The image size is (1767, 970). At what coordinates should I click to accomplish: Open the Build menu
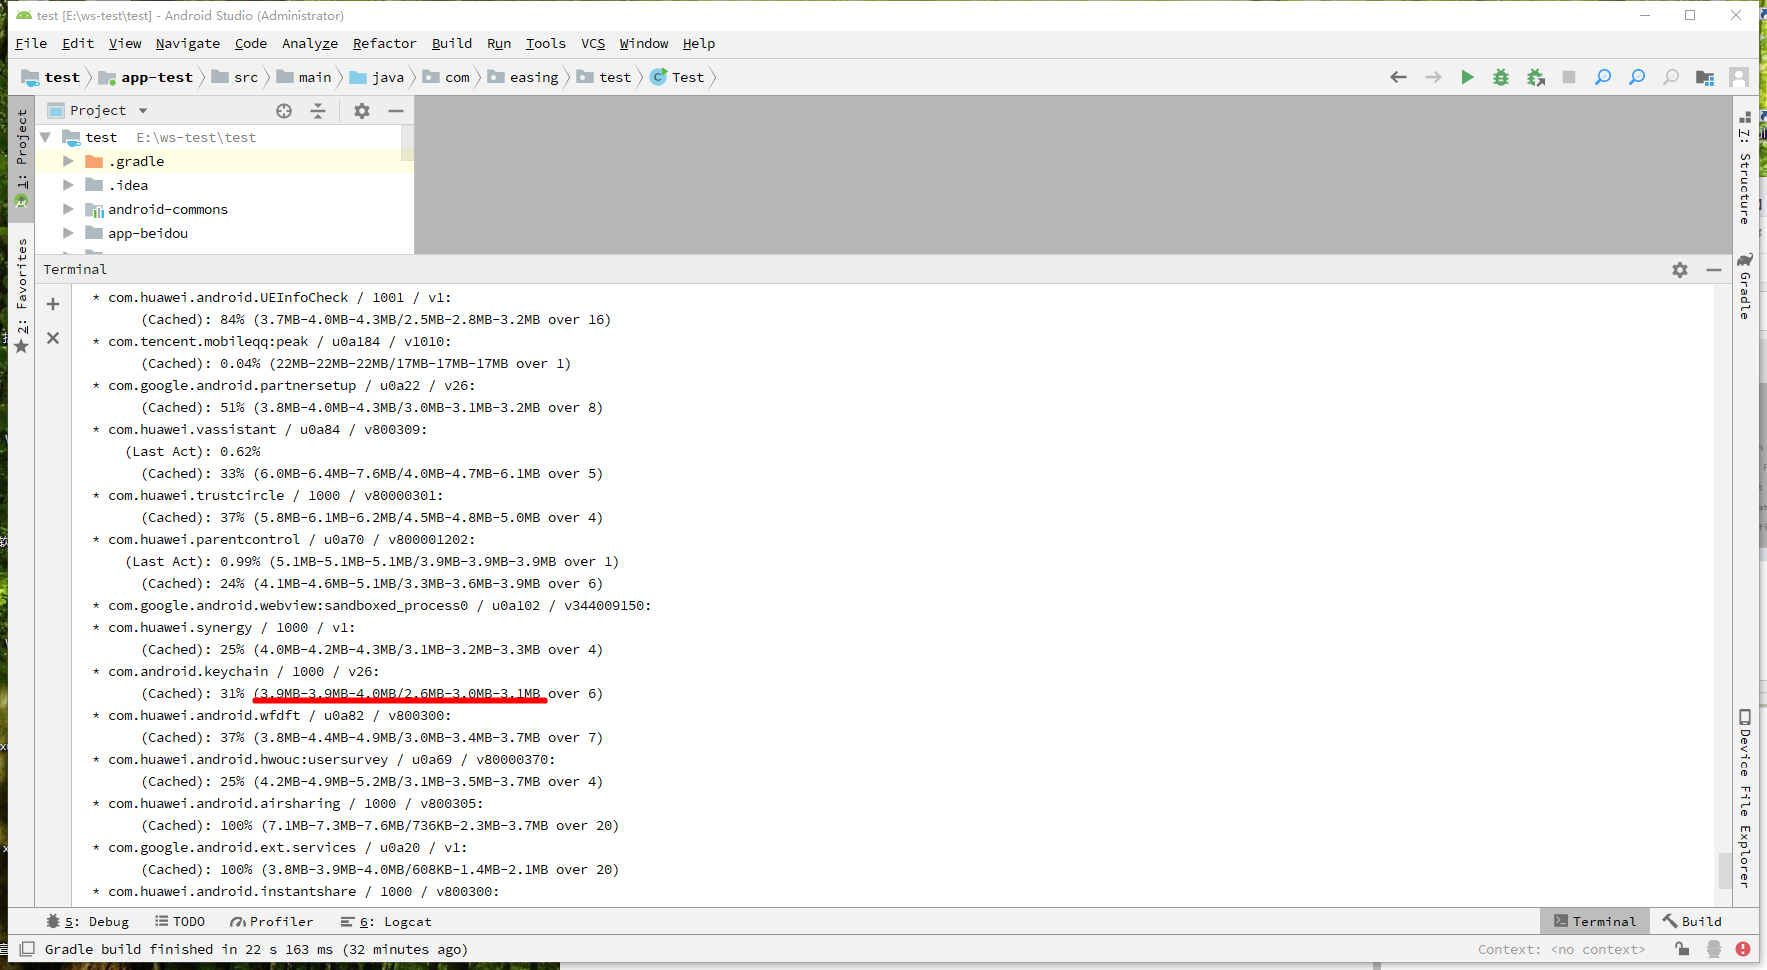click(x=452, y=44)
